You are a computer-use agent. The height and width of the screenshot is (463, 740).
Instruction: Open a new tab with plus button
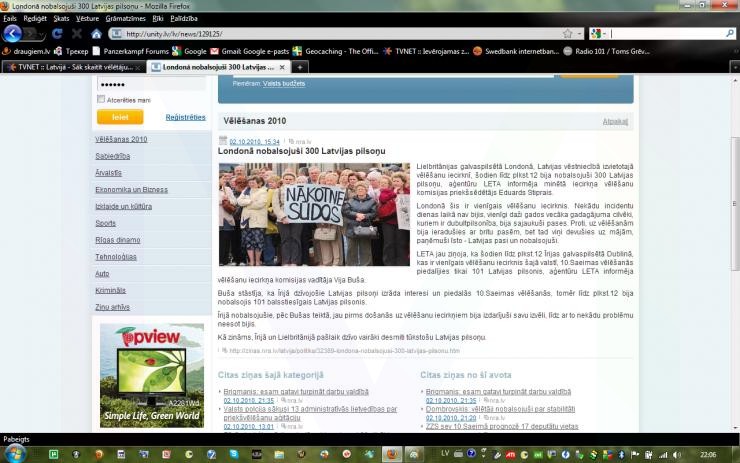point(301,67)
